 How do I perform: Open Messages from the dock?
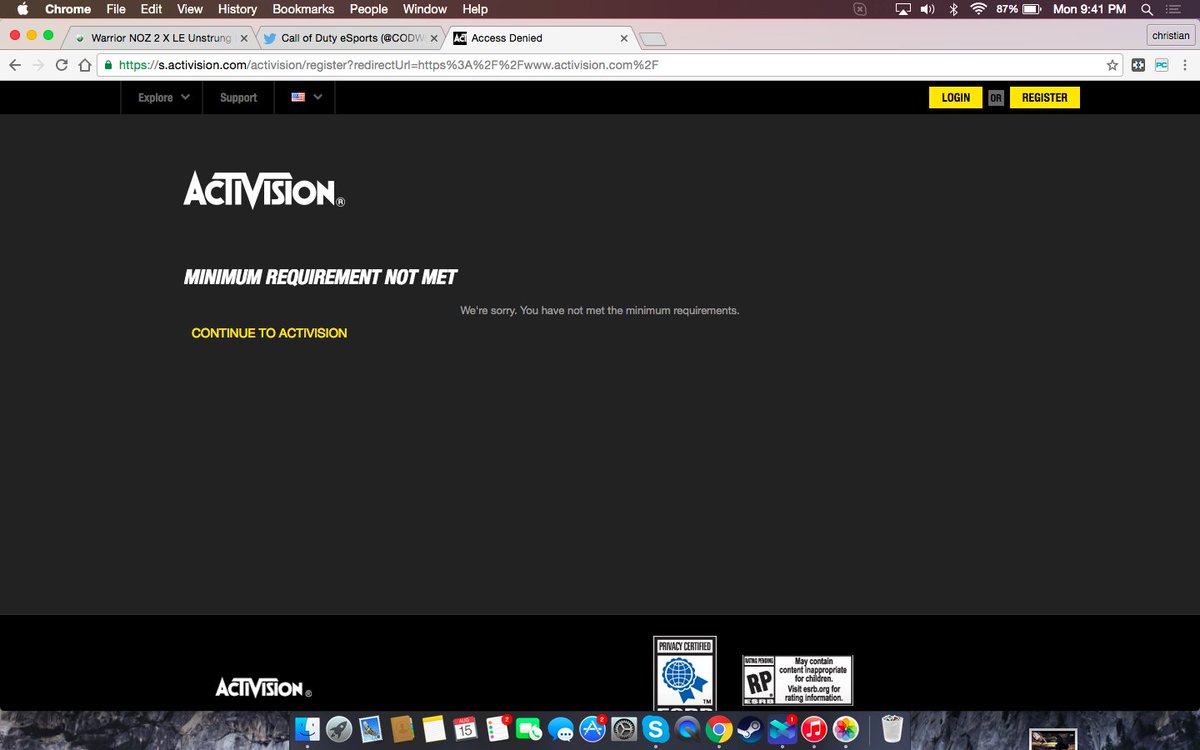560,729
